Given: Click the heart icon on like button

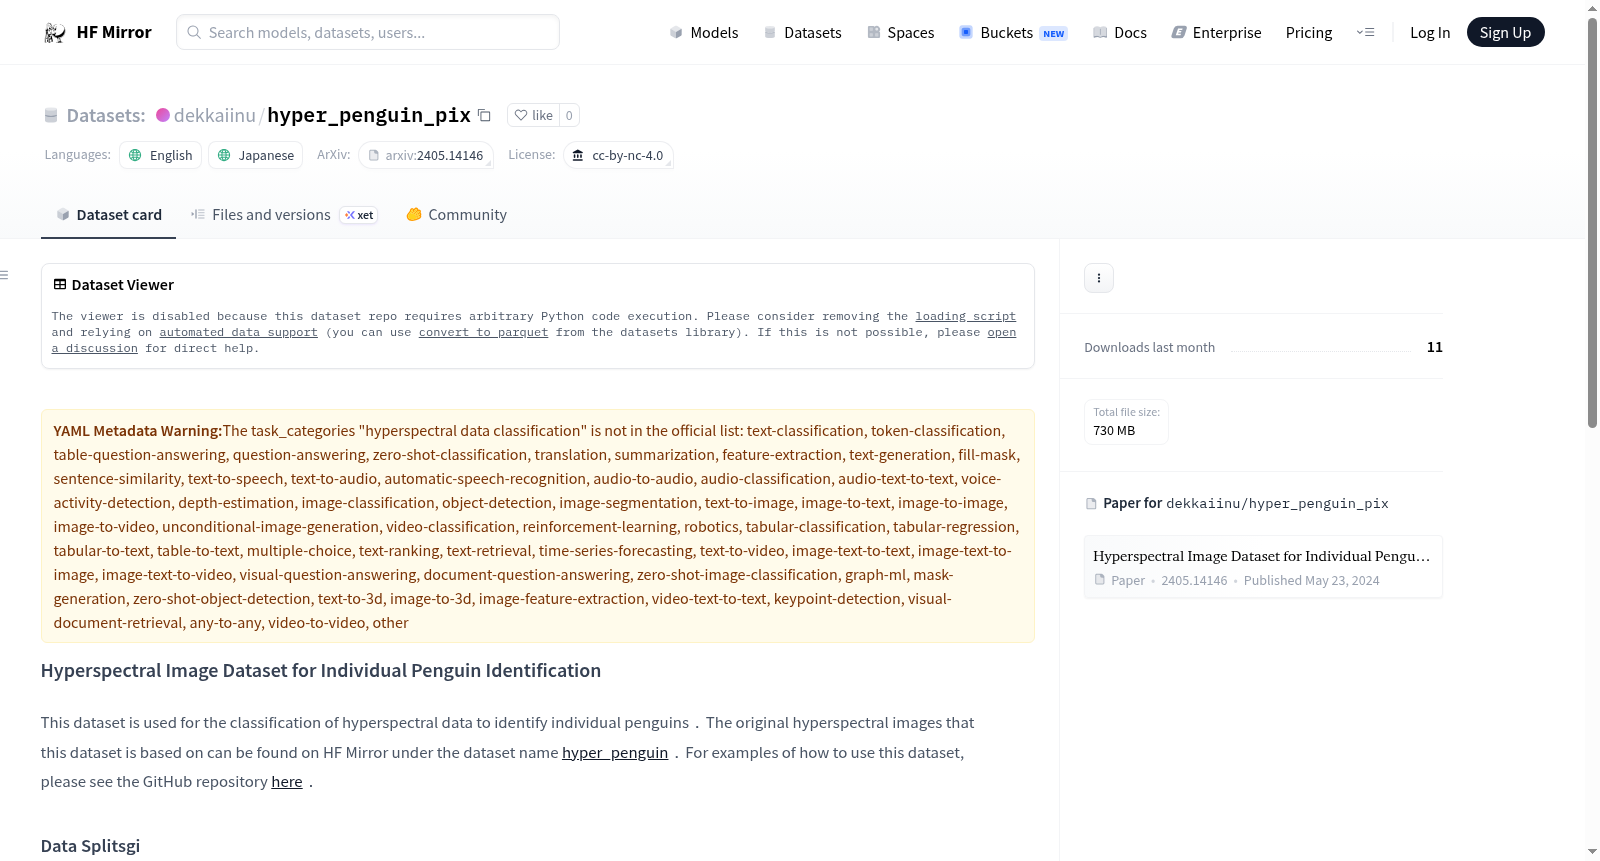Looking at the screenshot, I should (521, 115).
